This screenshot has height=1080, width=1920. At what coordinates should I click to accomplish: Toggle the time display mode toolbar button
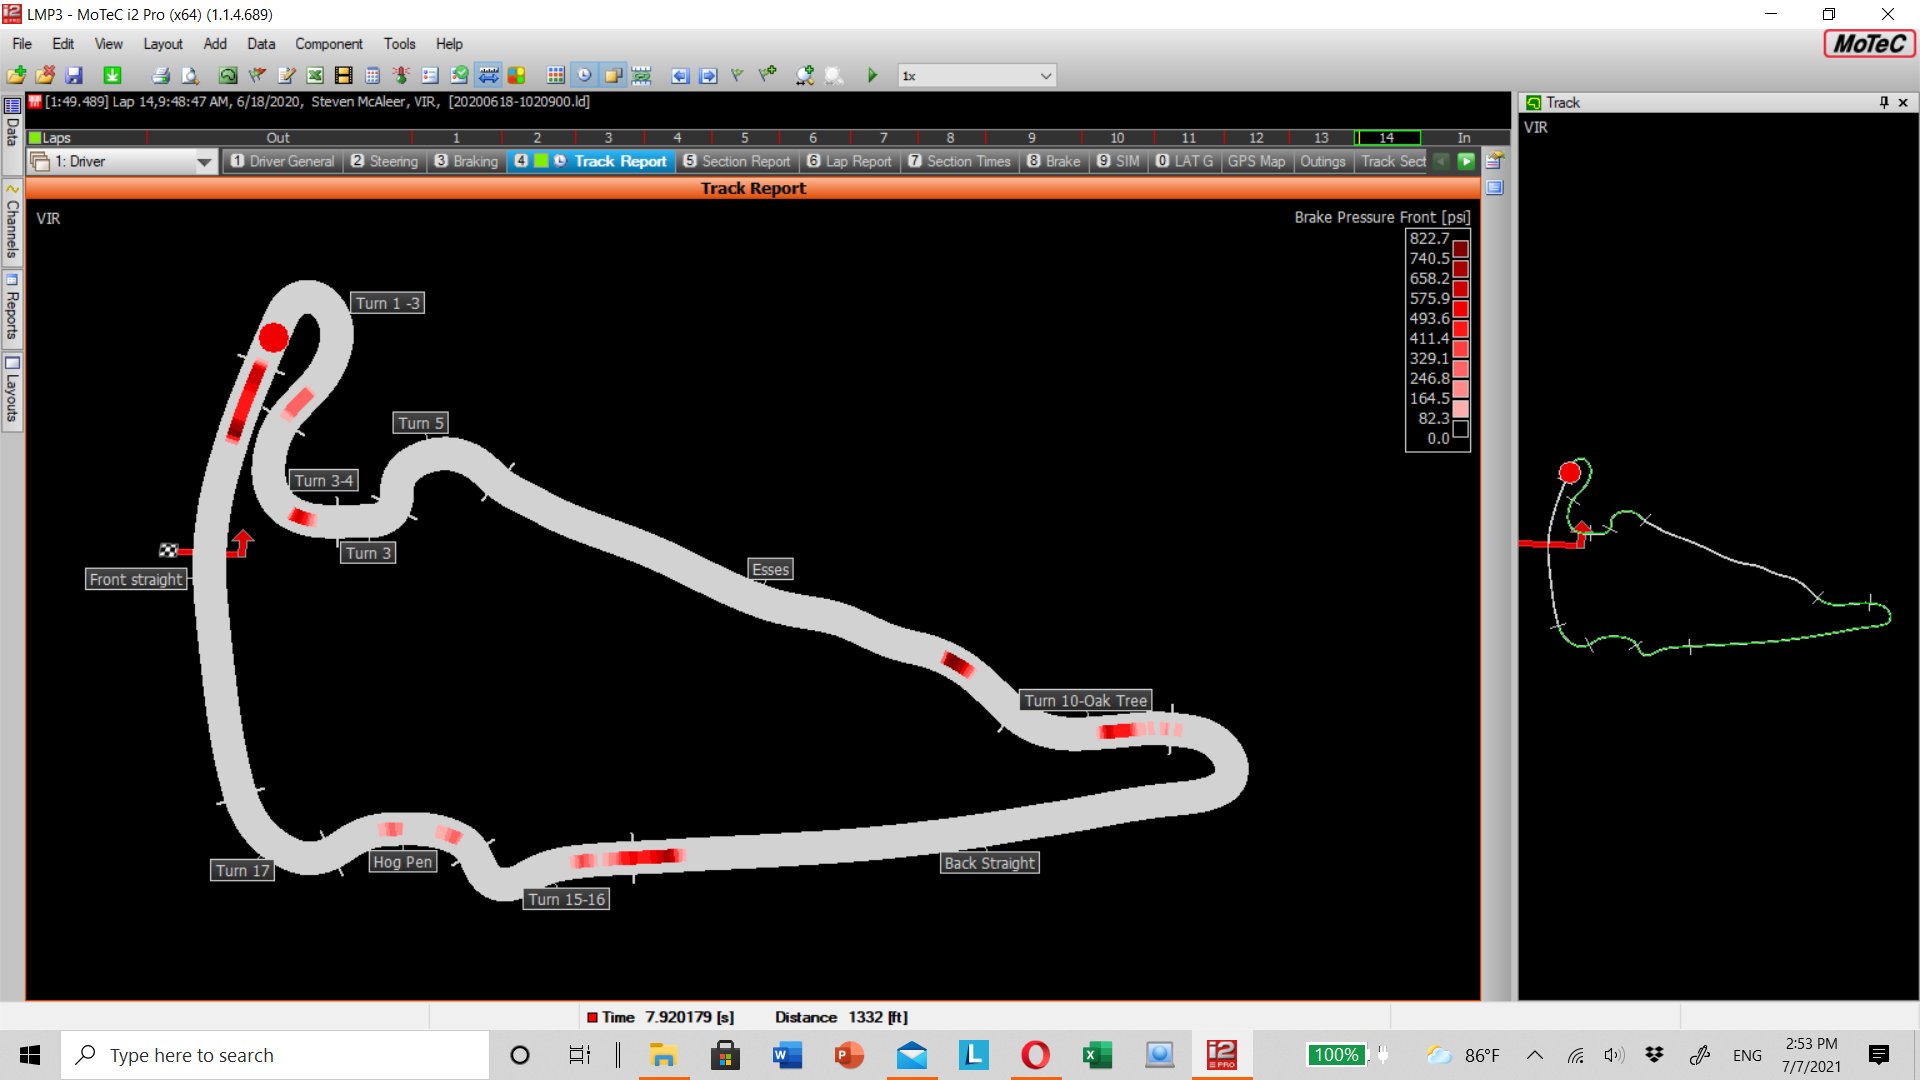point(583,75)
